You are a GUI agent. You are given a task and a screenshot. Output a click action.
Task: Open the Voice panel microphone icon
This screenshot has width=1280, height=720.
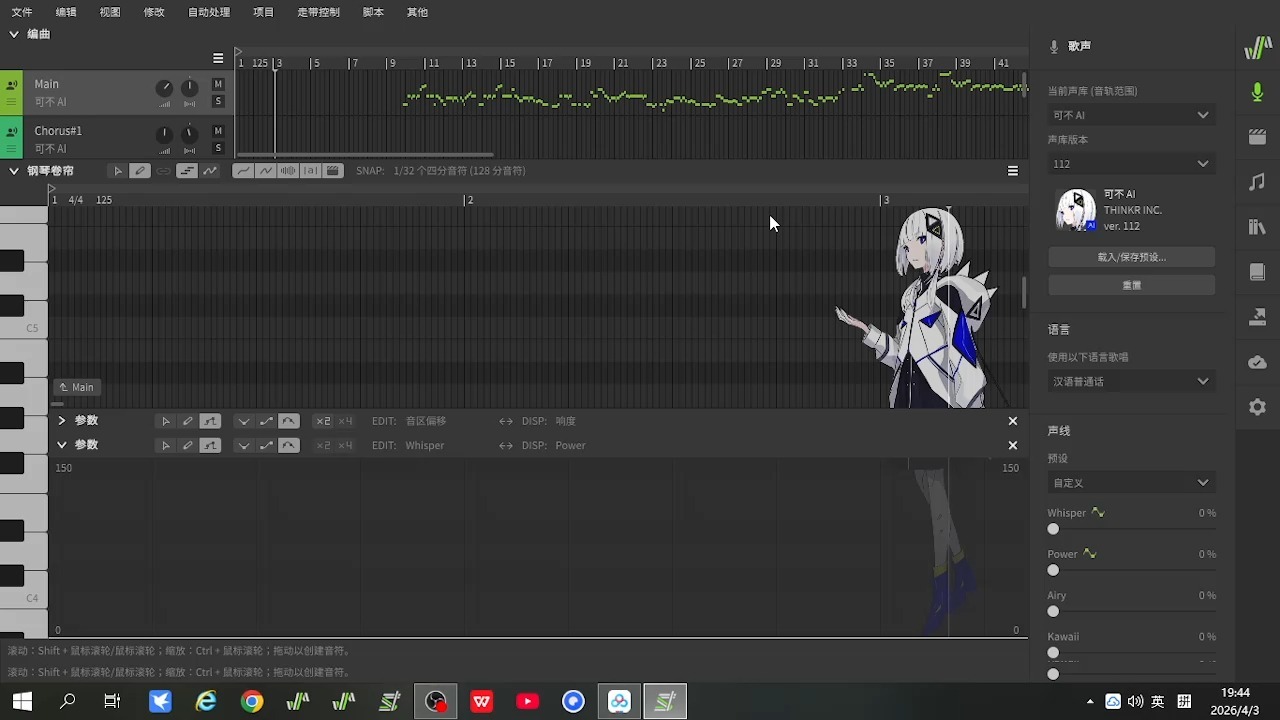tap(1257, 92)
